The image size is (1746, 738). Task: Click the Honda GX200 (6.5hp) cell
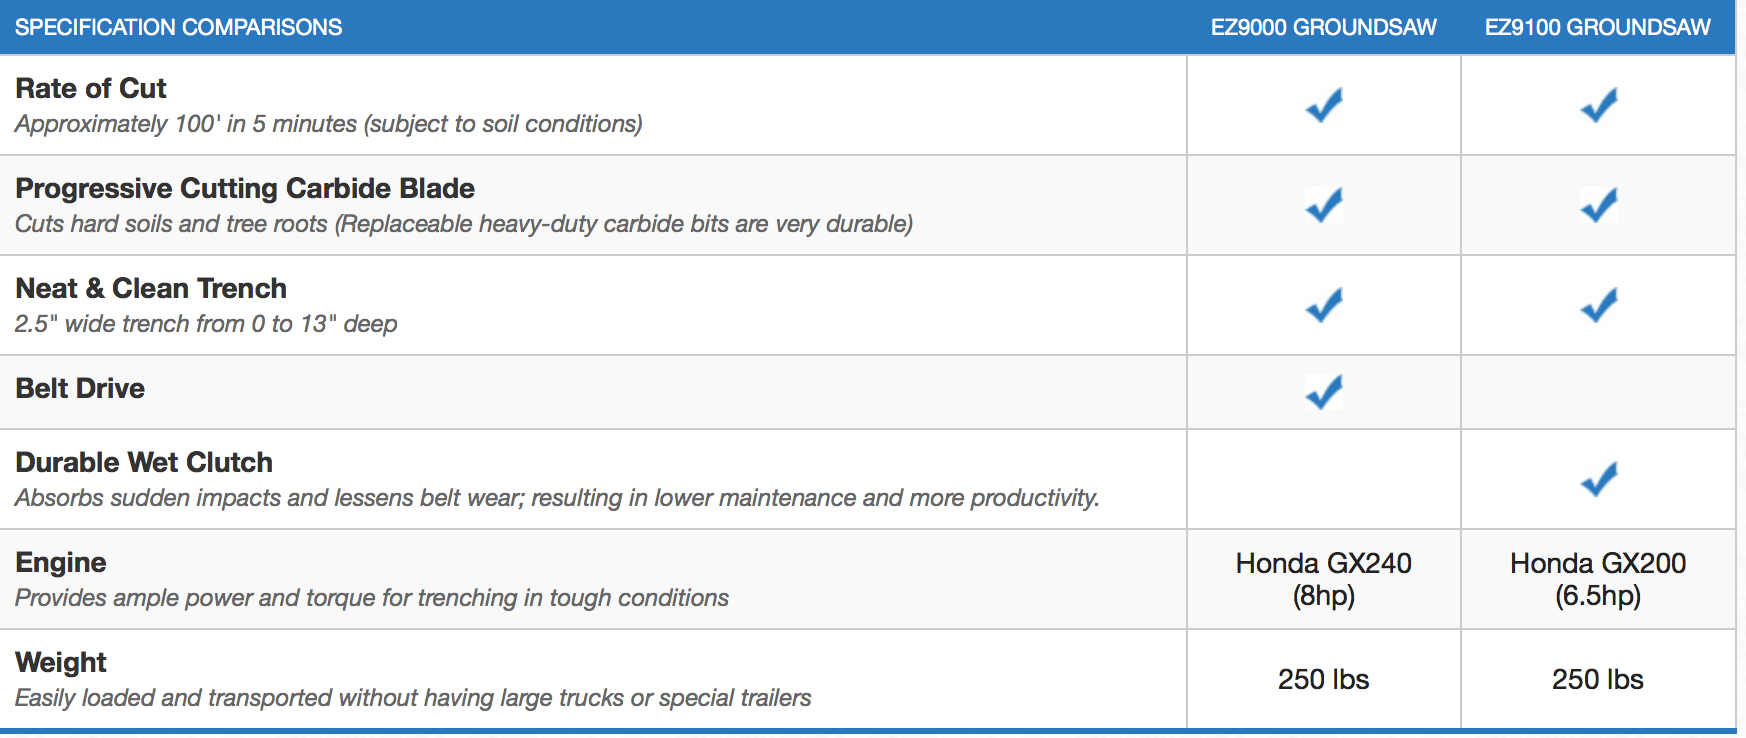1598,579
